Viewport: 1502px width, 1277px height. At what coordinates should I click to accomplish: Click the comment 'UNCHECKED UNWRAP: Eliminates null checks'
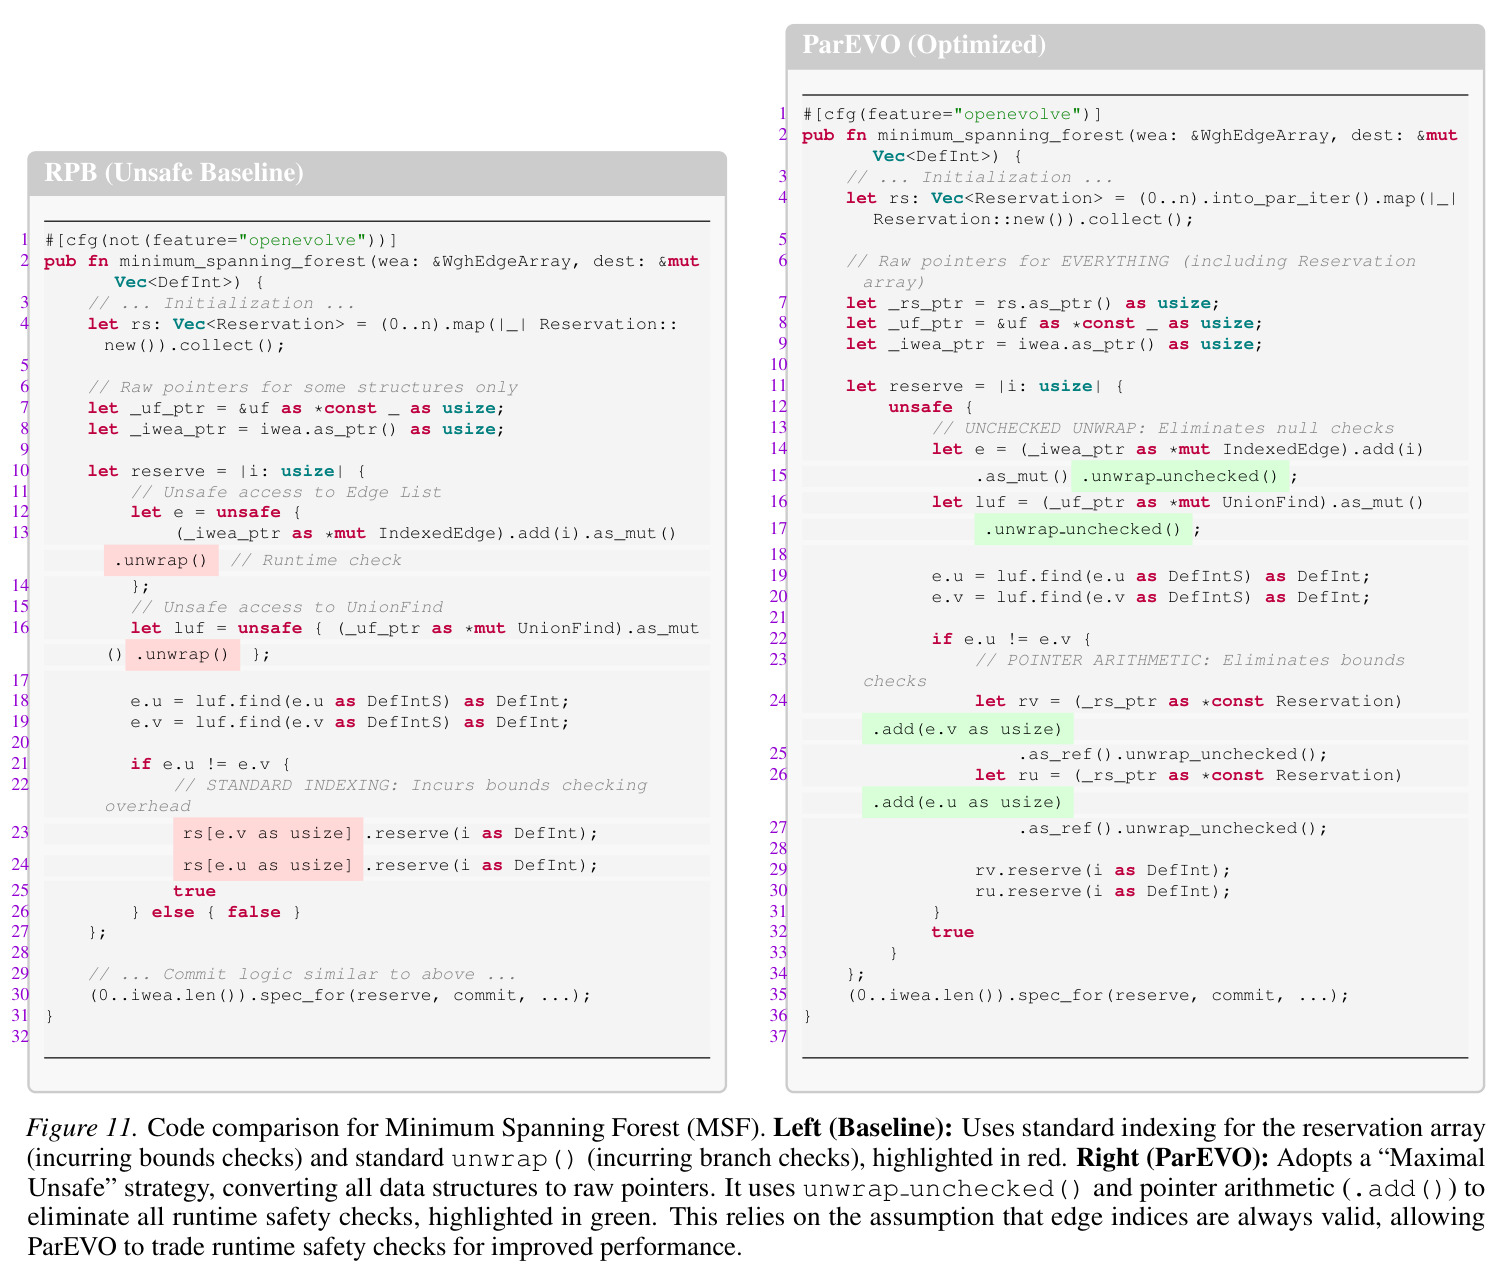(1163, 428)
